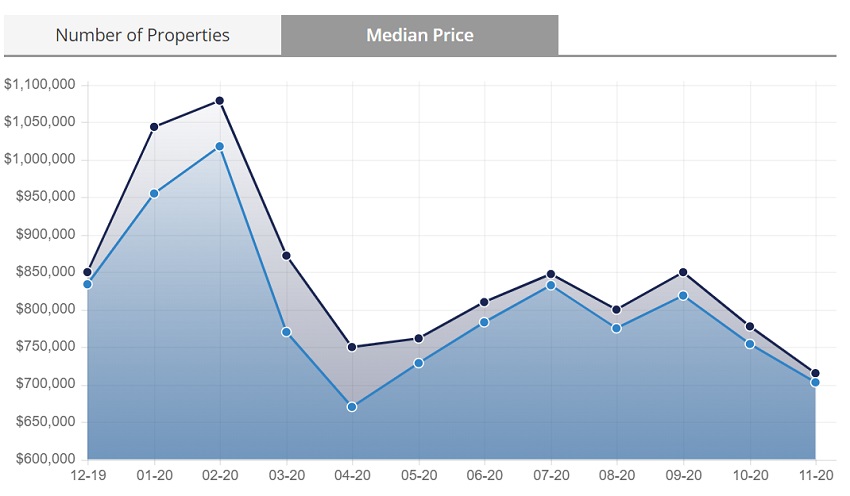Click the dark navy point for 05-20

418,339
